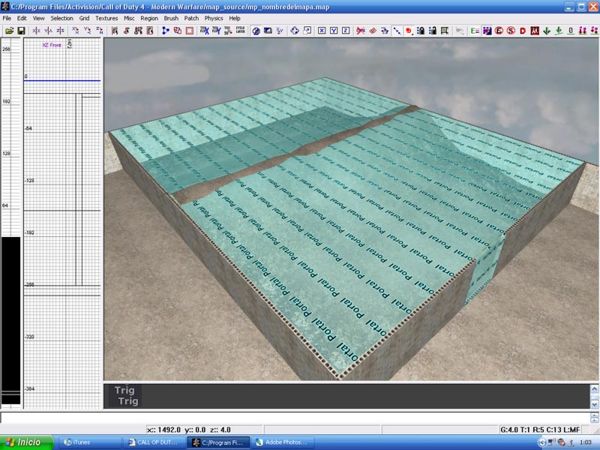Click the purple checkered toolbar icon
Image resolution: width=600 pixels, height=450 pixels.
(x=487, y=31)
